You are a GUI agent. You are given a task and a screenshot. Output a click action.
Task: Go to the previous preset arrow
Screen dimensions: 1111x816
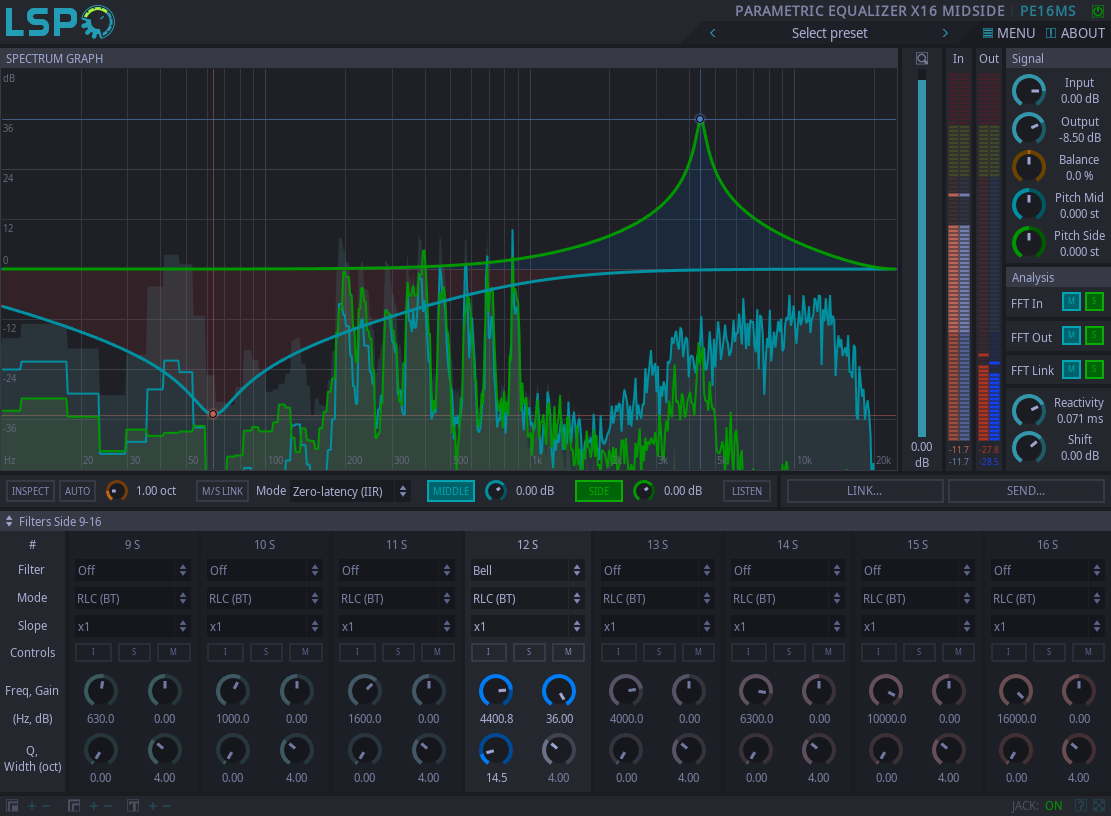pyautogui.click(x=713, y=33)
